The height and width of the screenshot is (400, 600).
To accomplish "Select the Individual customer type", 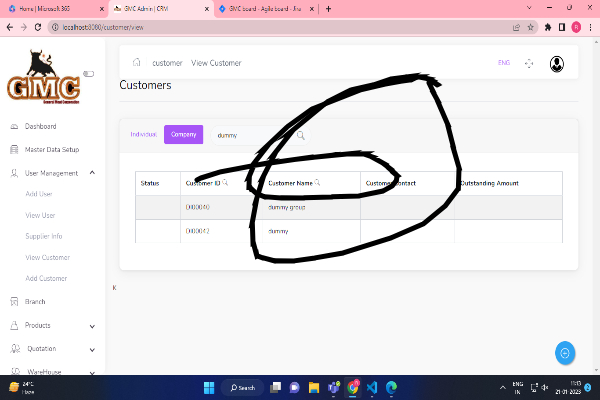I will [x=144, y=134].
